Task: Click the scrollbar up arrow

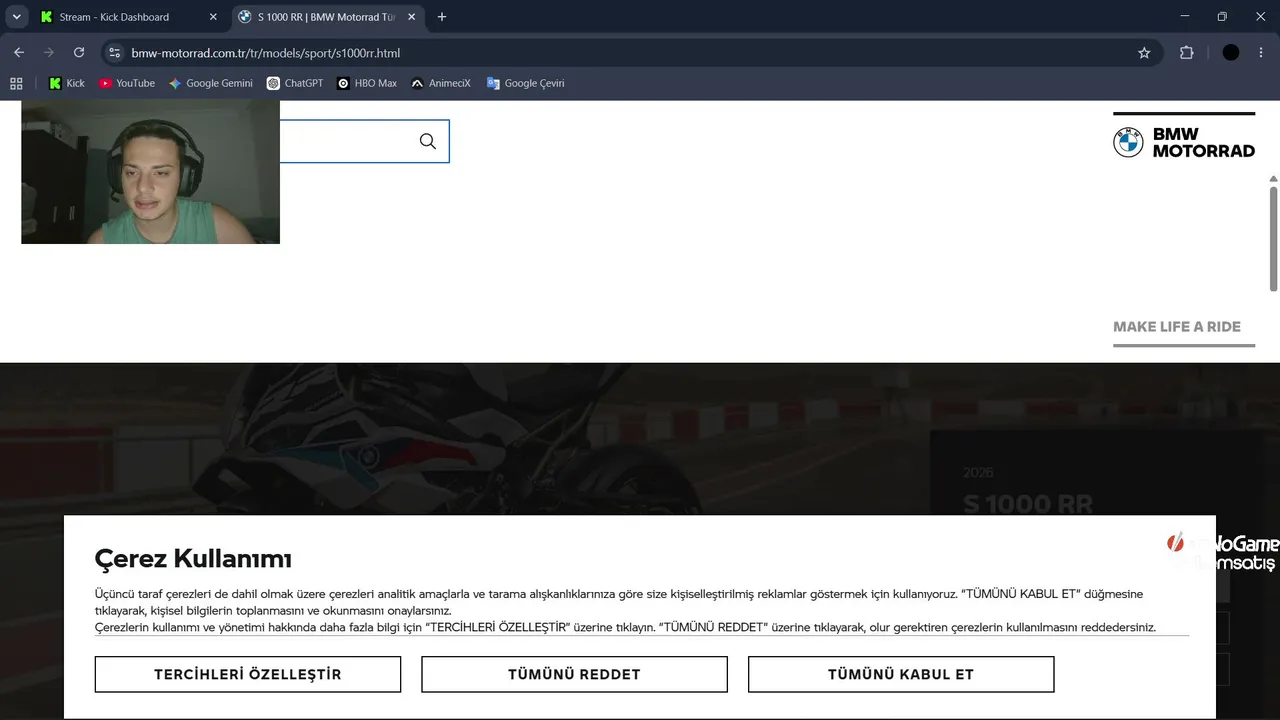Action: click(1273, 178)
